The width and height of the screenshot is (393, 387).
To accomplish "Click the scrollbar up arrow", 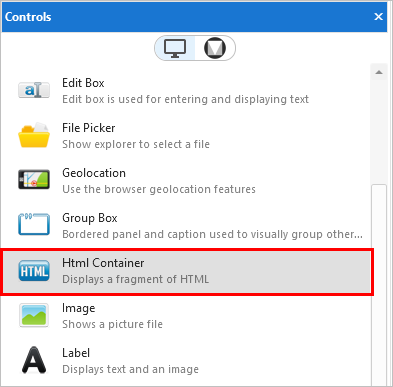I will pos(379,72).
